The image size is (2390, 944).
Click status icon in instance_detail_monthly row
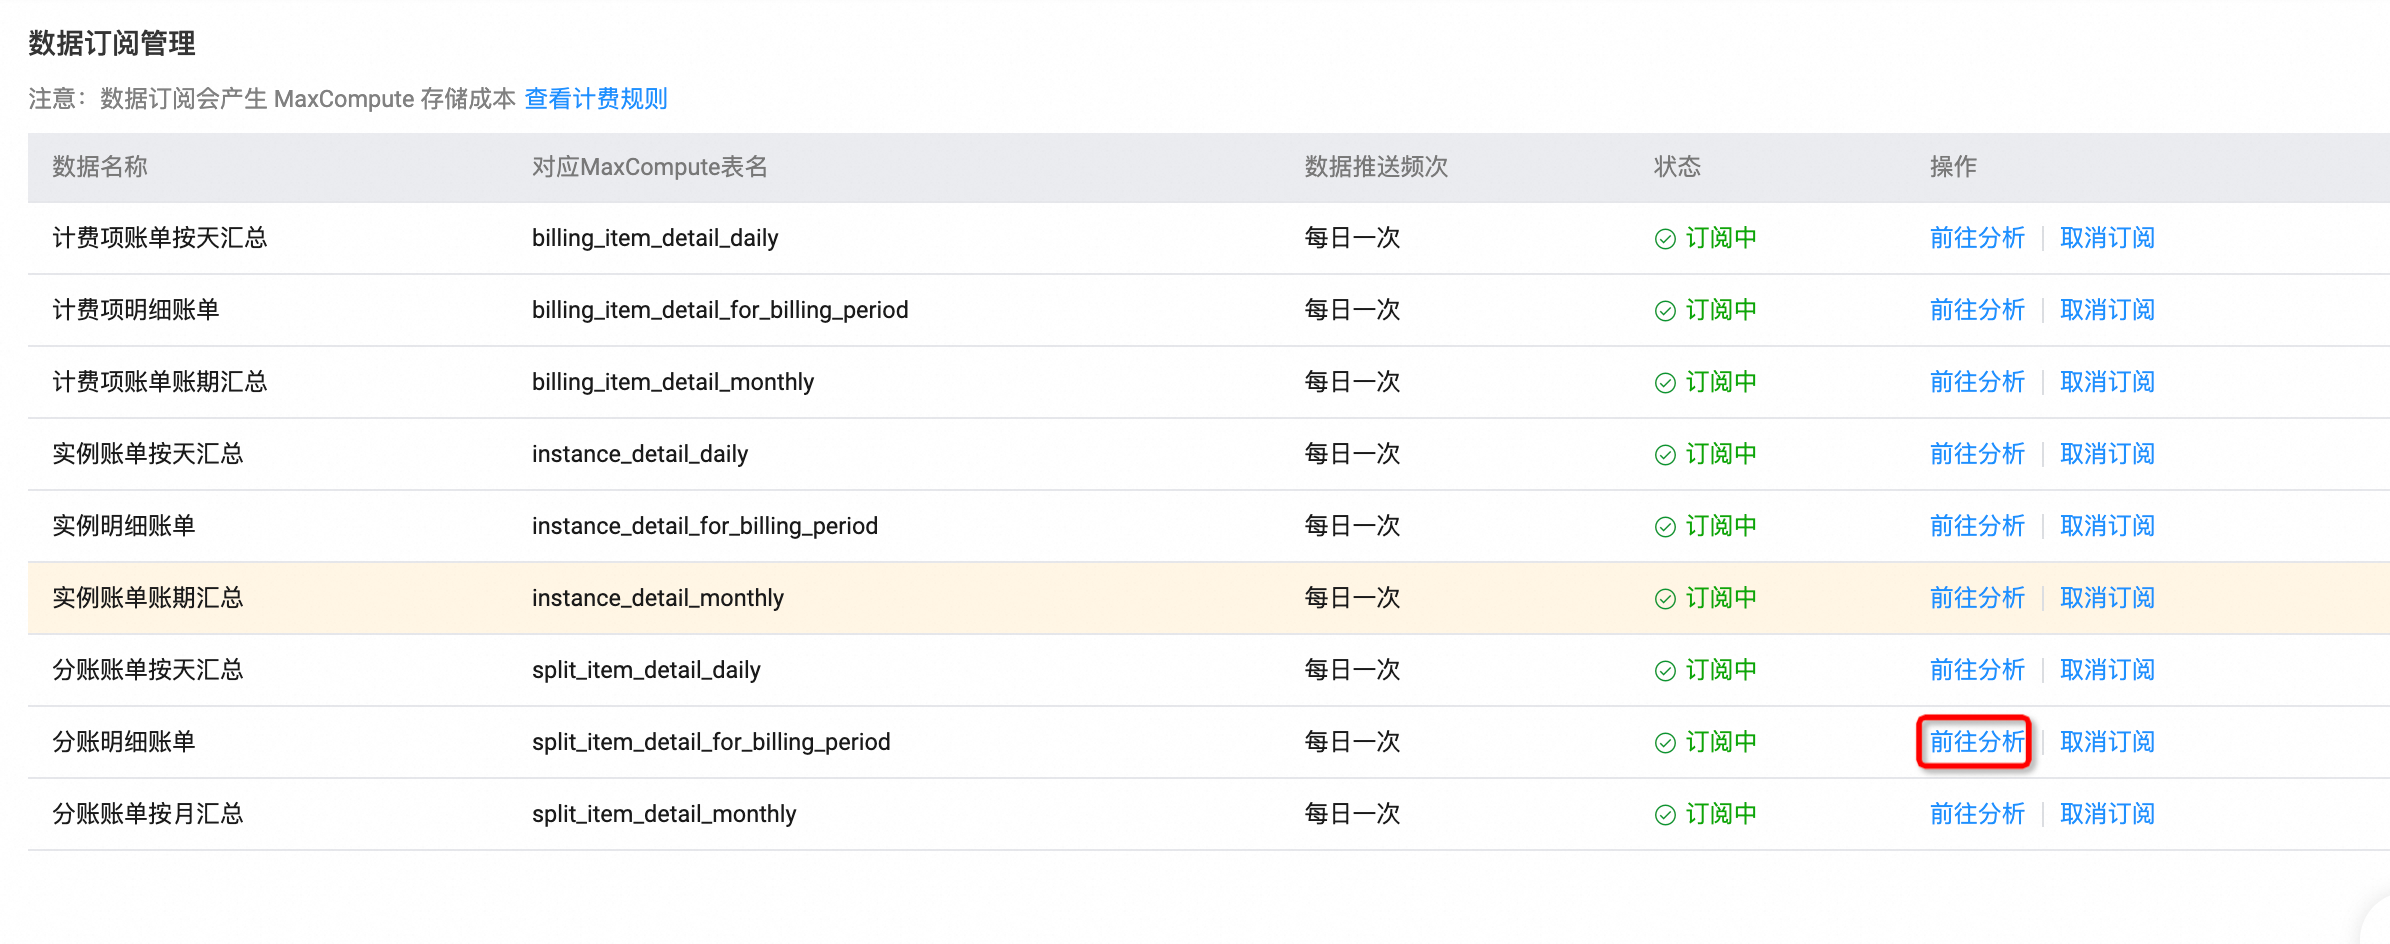tap(1665, 599)
